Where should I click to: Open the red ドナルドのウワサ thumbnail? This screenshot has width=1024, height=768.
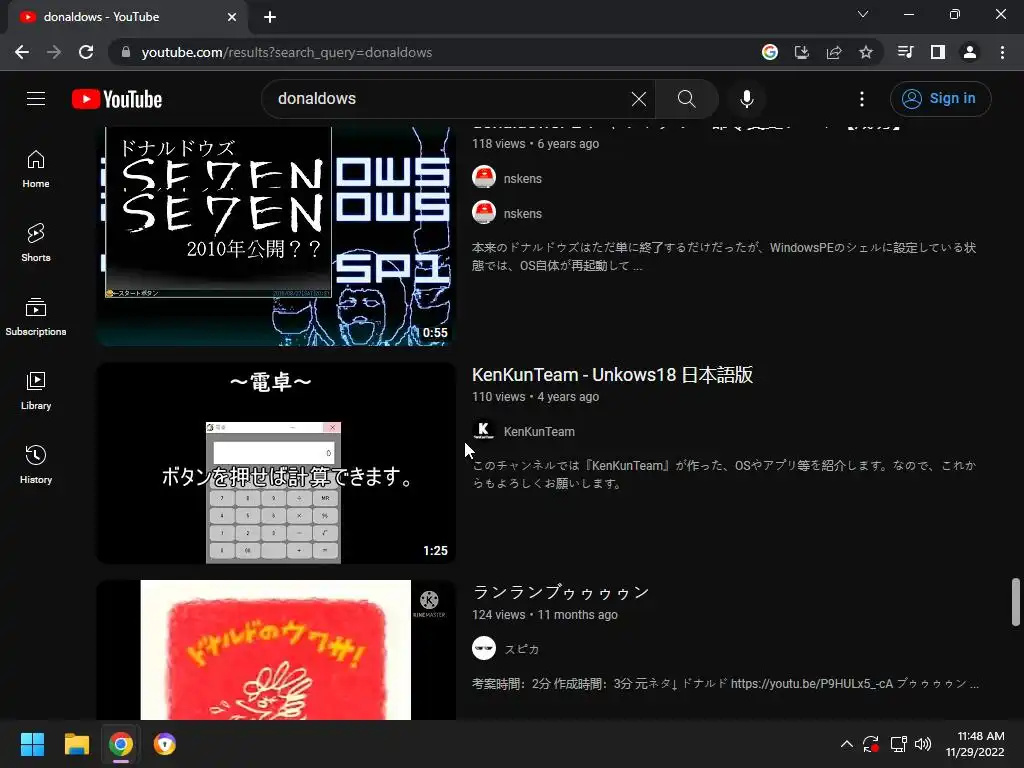276,650
